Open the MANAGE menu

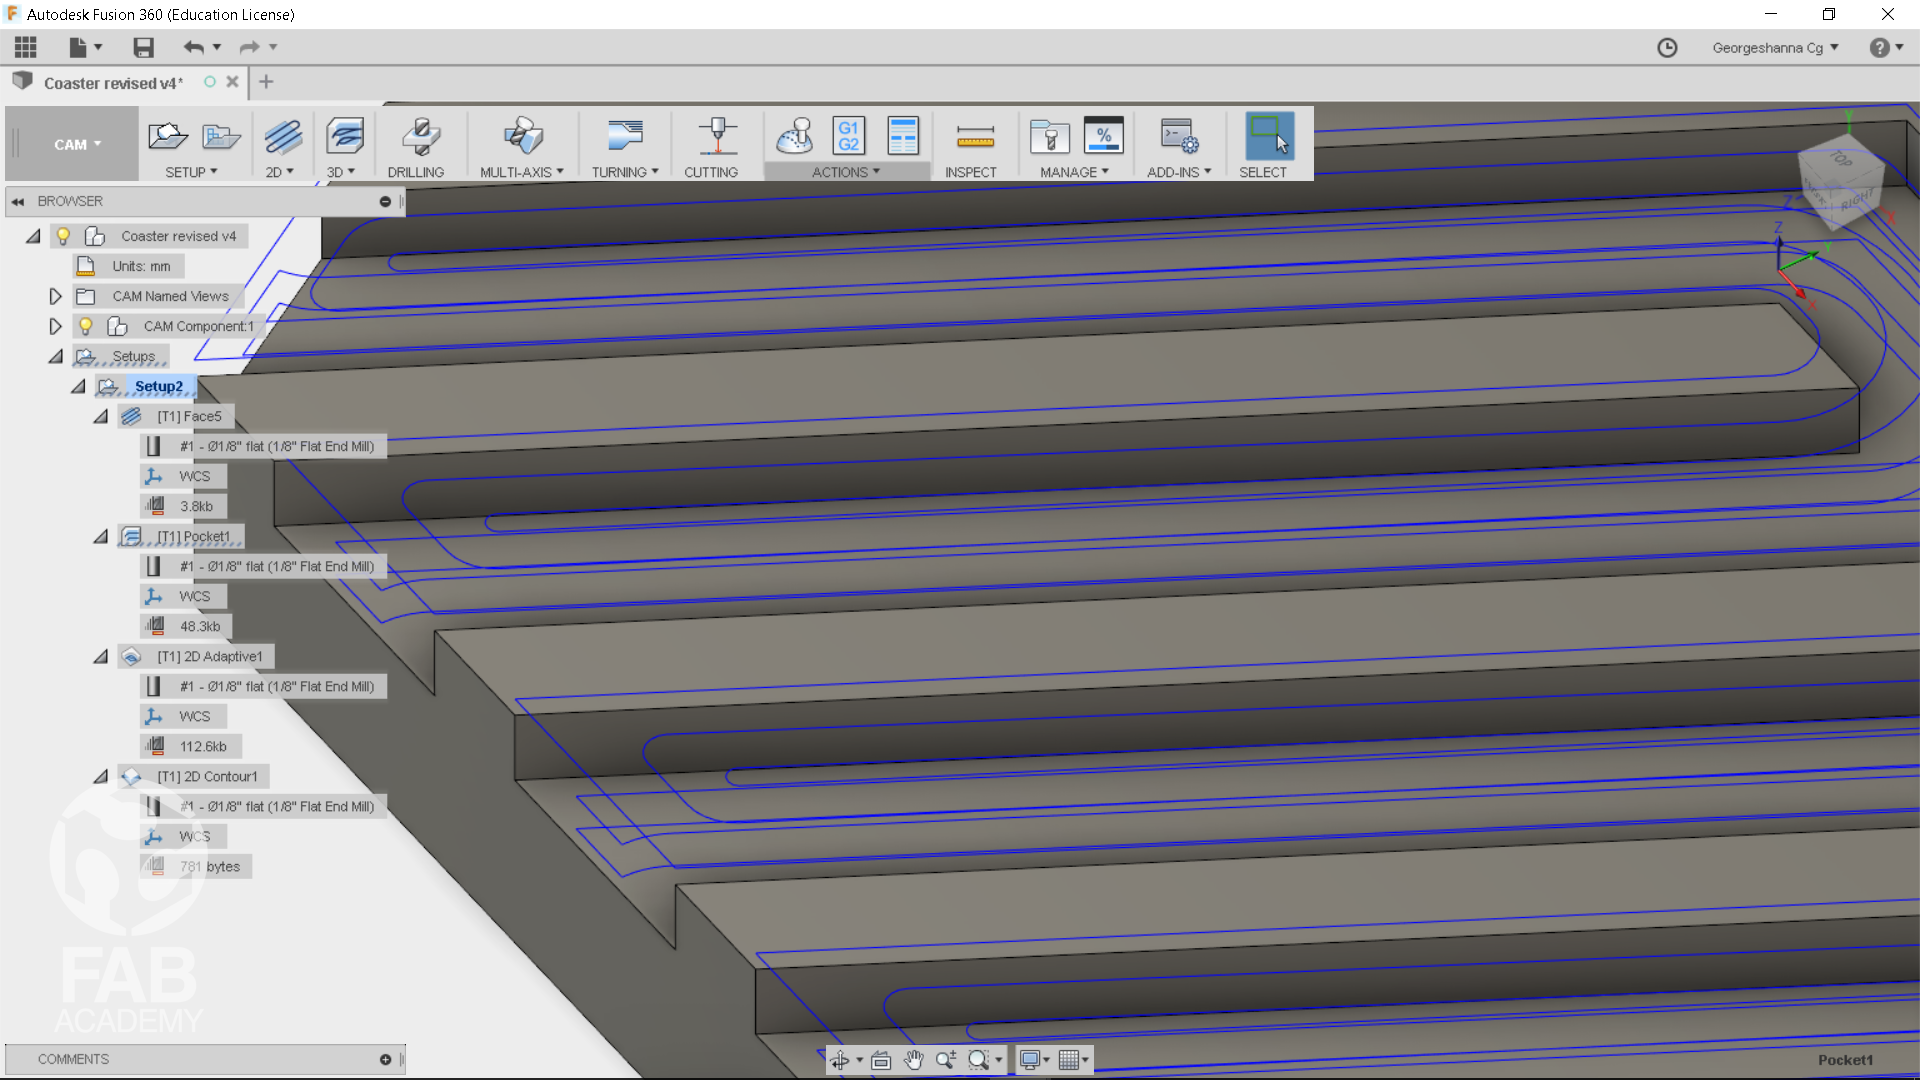click(1075, 172)
